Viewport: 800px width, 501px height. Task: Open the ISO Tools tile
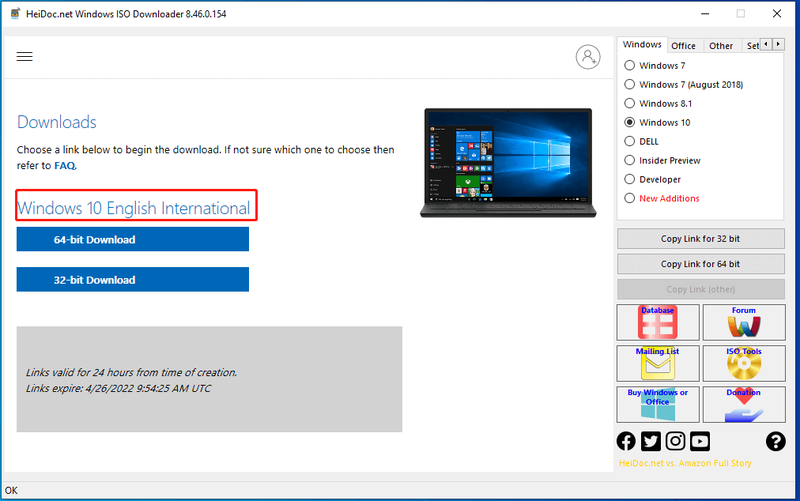(x=744, y=363)
